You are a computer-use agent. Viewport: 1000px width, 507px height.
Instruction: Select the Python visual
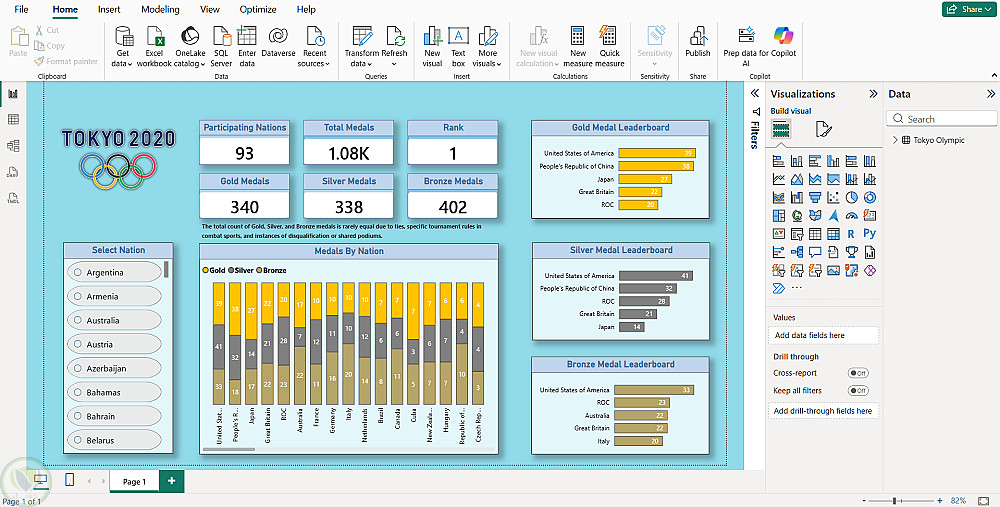(870, 234)
